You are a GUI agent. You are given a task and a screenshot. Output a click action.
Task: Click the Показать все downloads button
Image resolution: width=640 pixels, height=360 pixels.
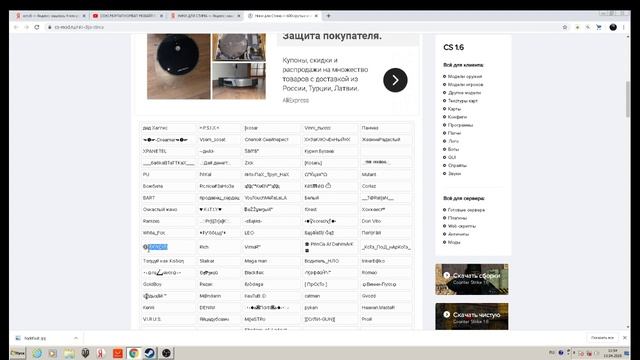coord(602,338)
